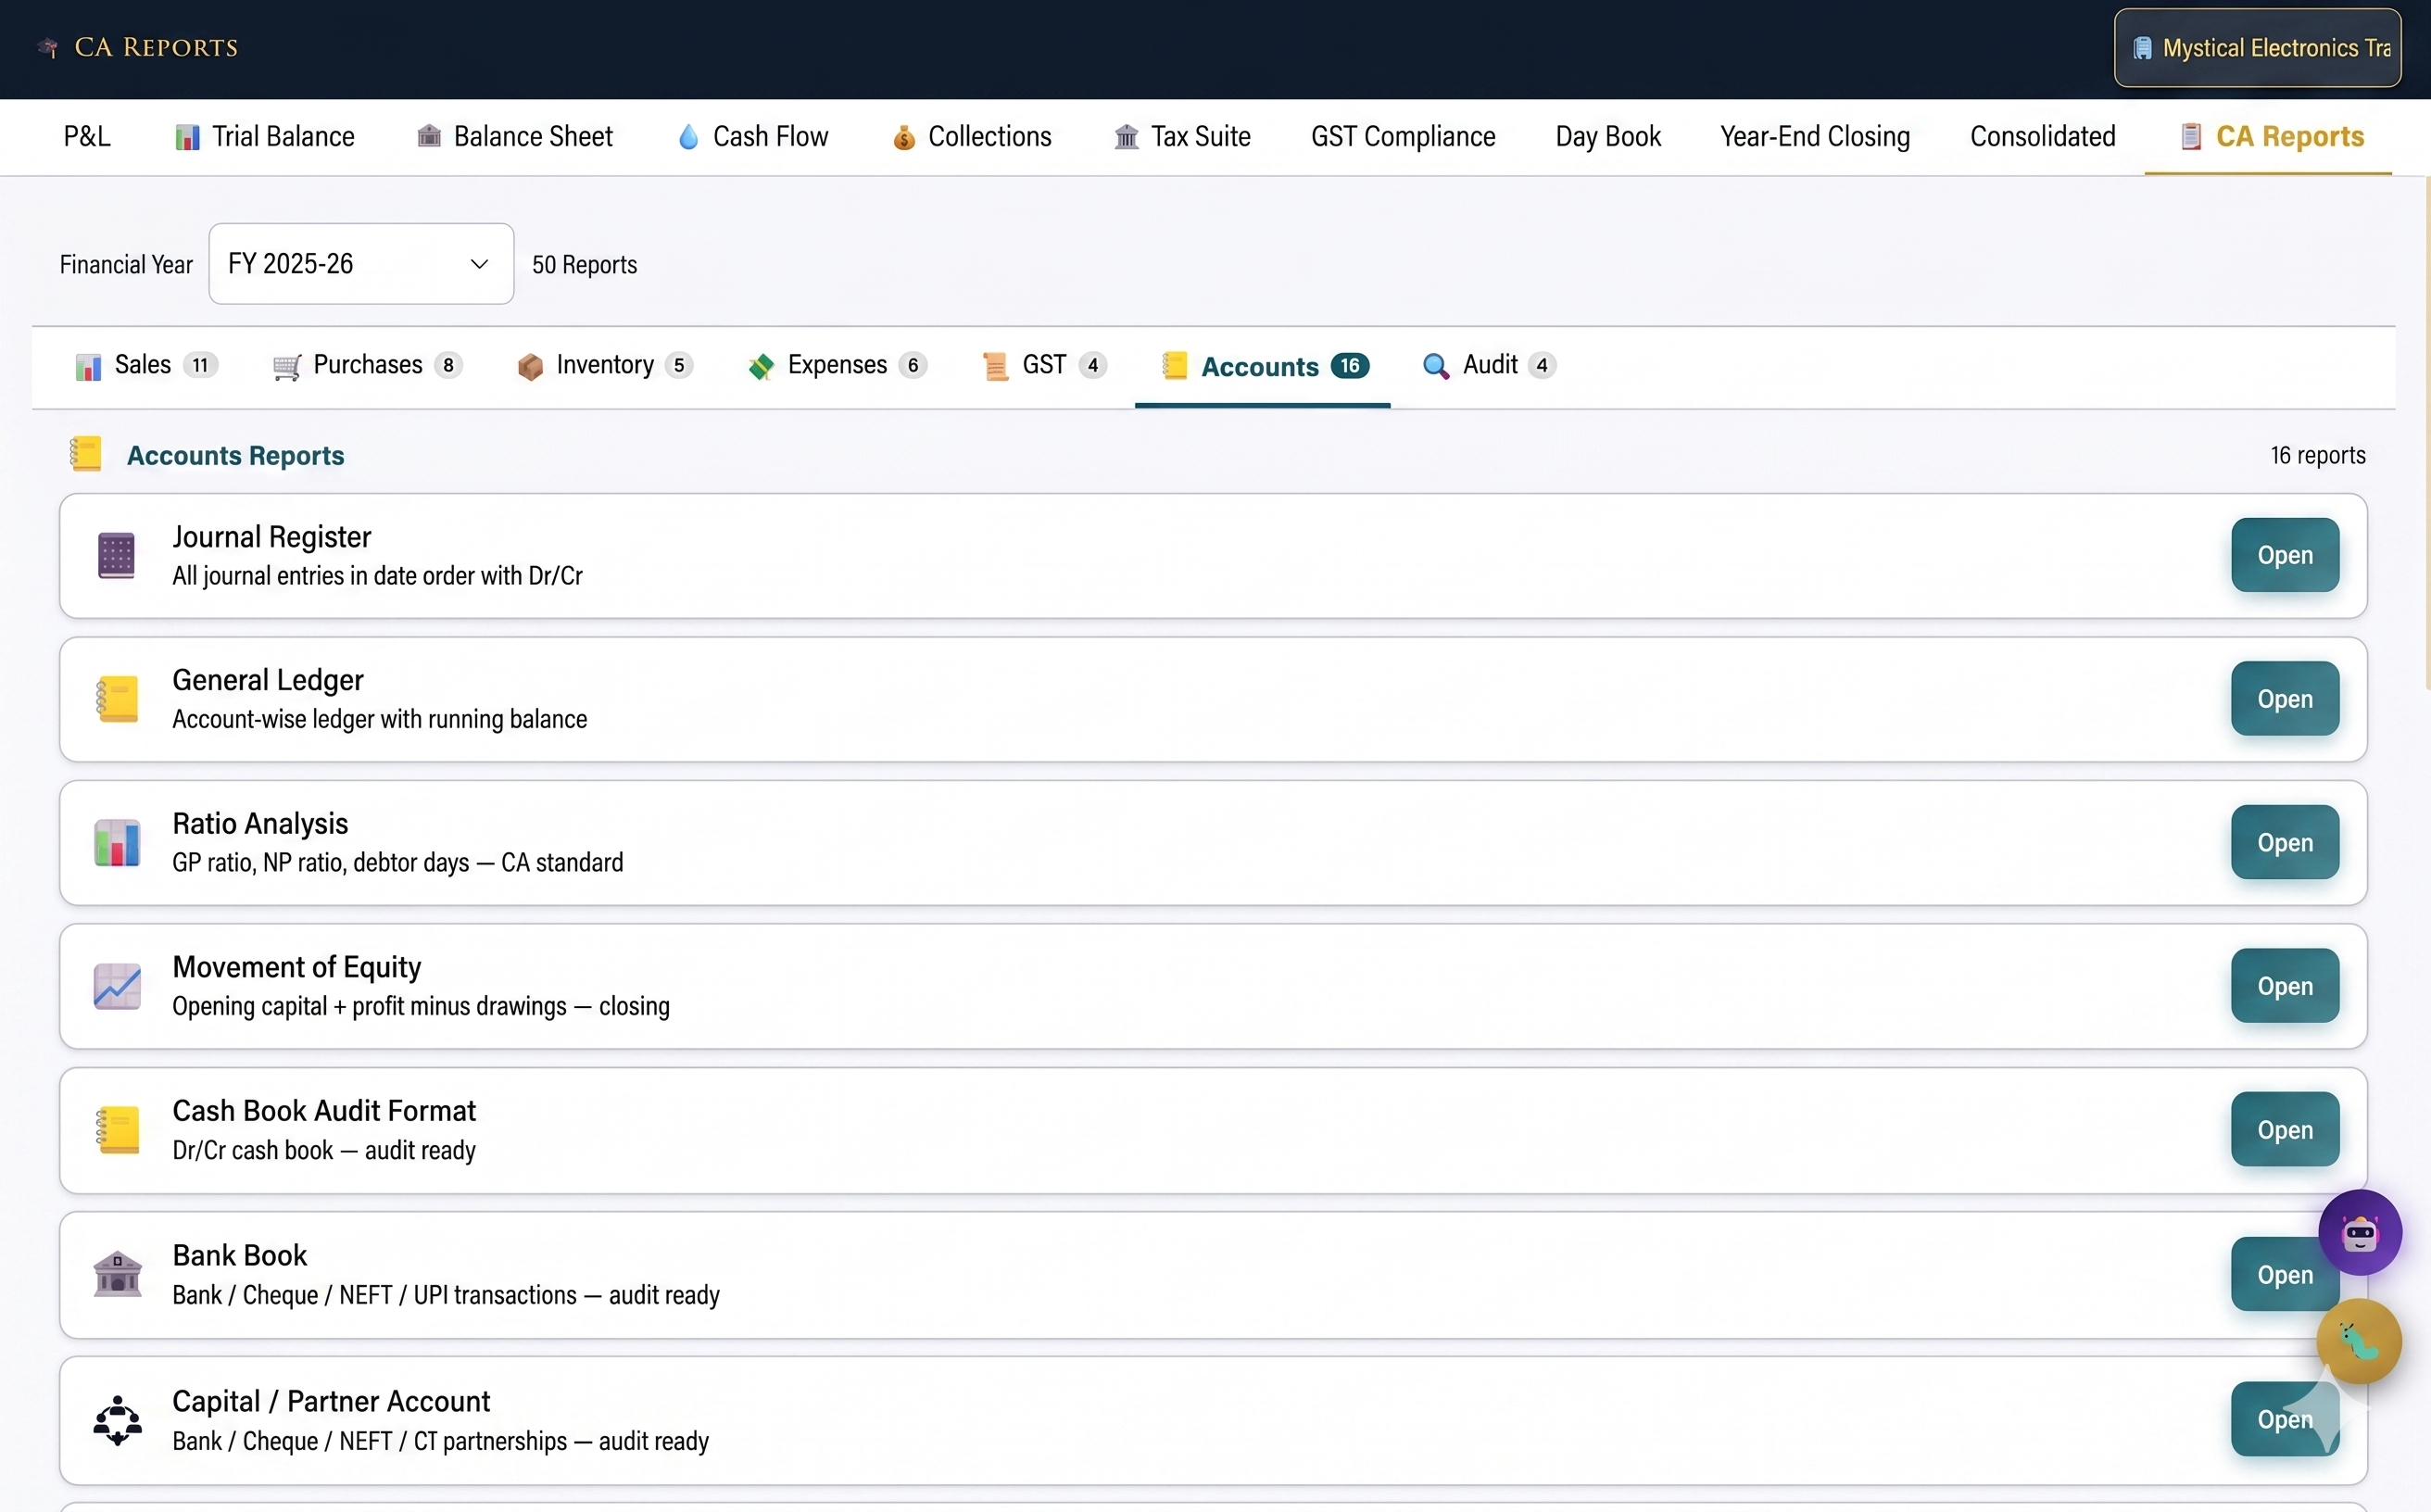Click the CA Reports logo icon in header
This screenshot has height=1512, width=2431.
click(47, 47)
